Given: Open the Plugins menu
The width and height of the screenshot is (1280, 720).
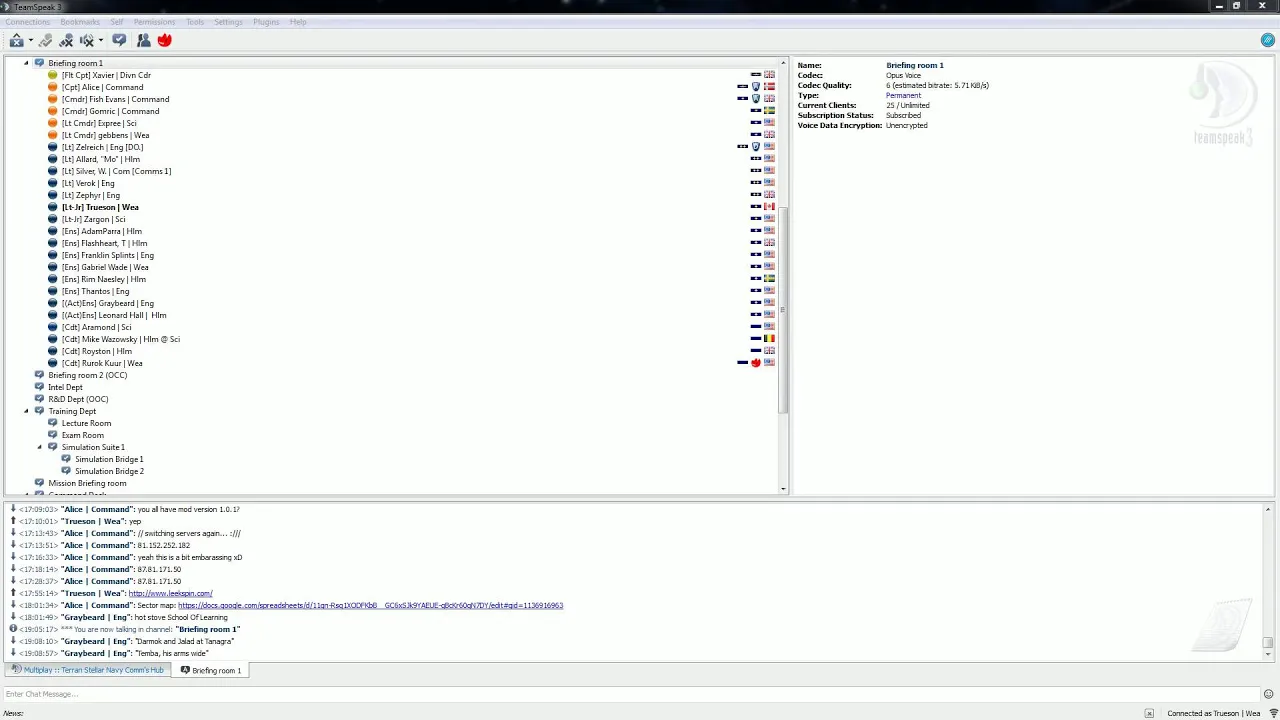Looking at the screenshot, I should point(266,22).
